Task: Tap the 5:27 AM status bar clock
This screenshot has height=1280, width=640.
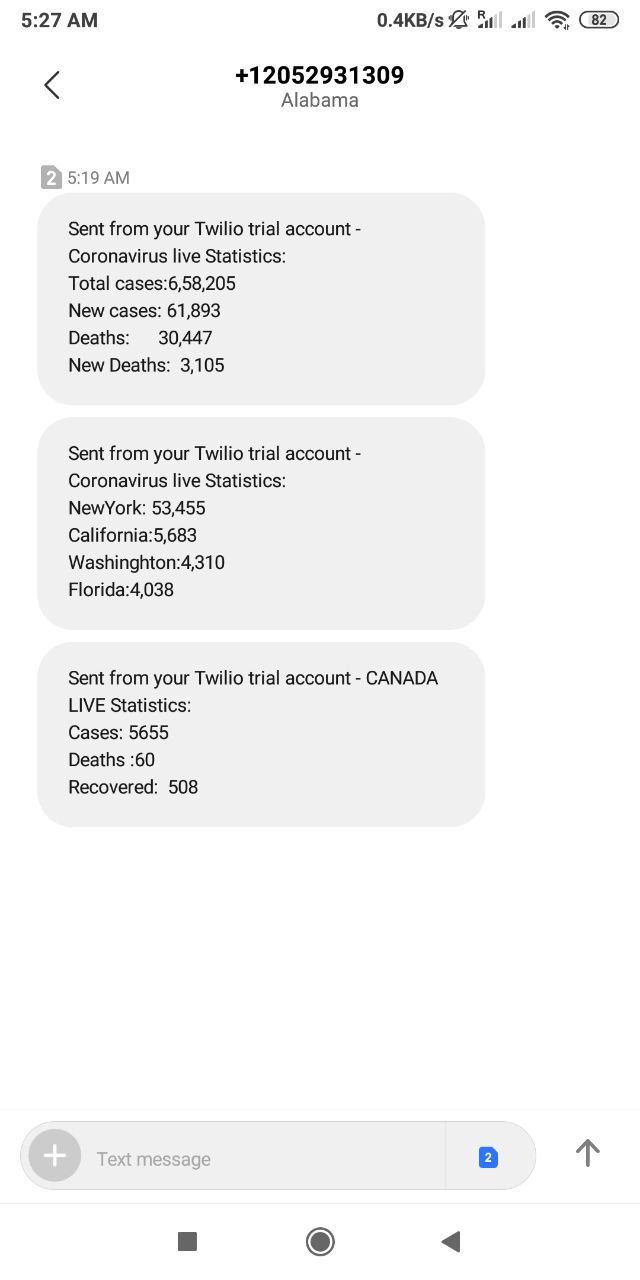Action: (59, 20)
